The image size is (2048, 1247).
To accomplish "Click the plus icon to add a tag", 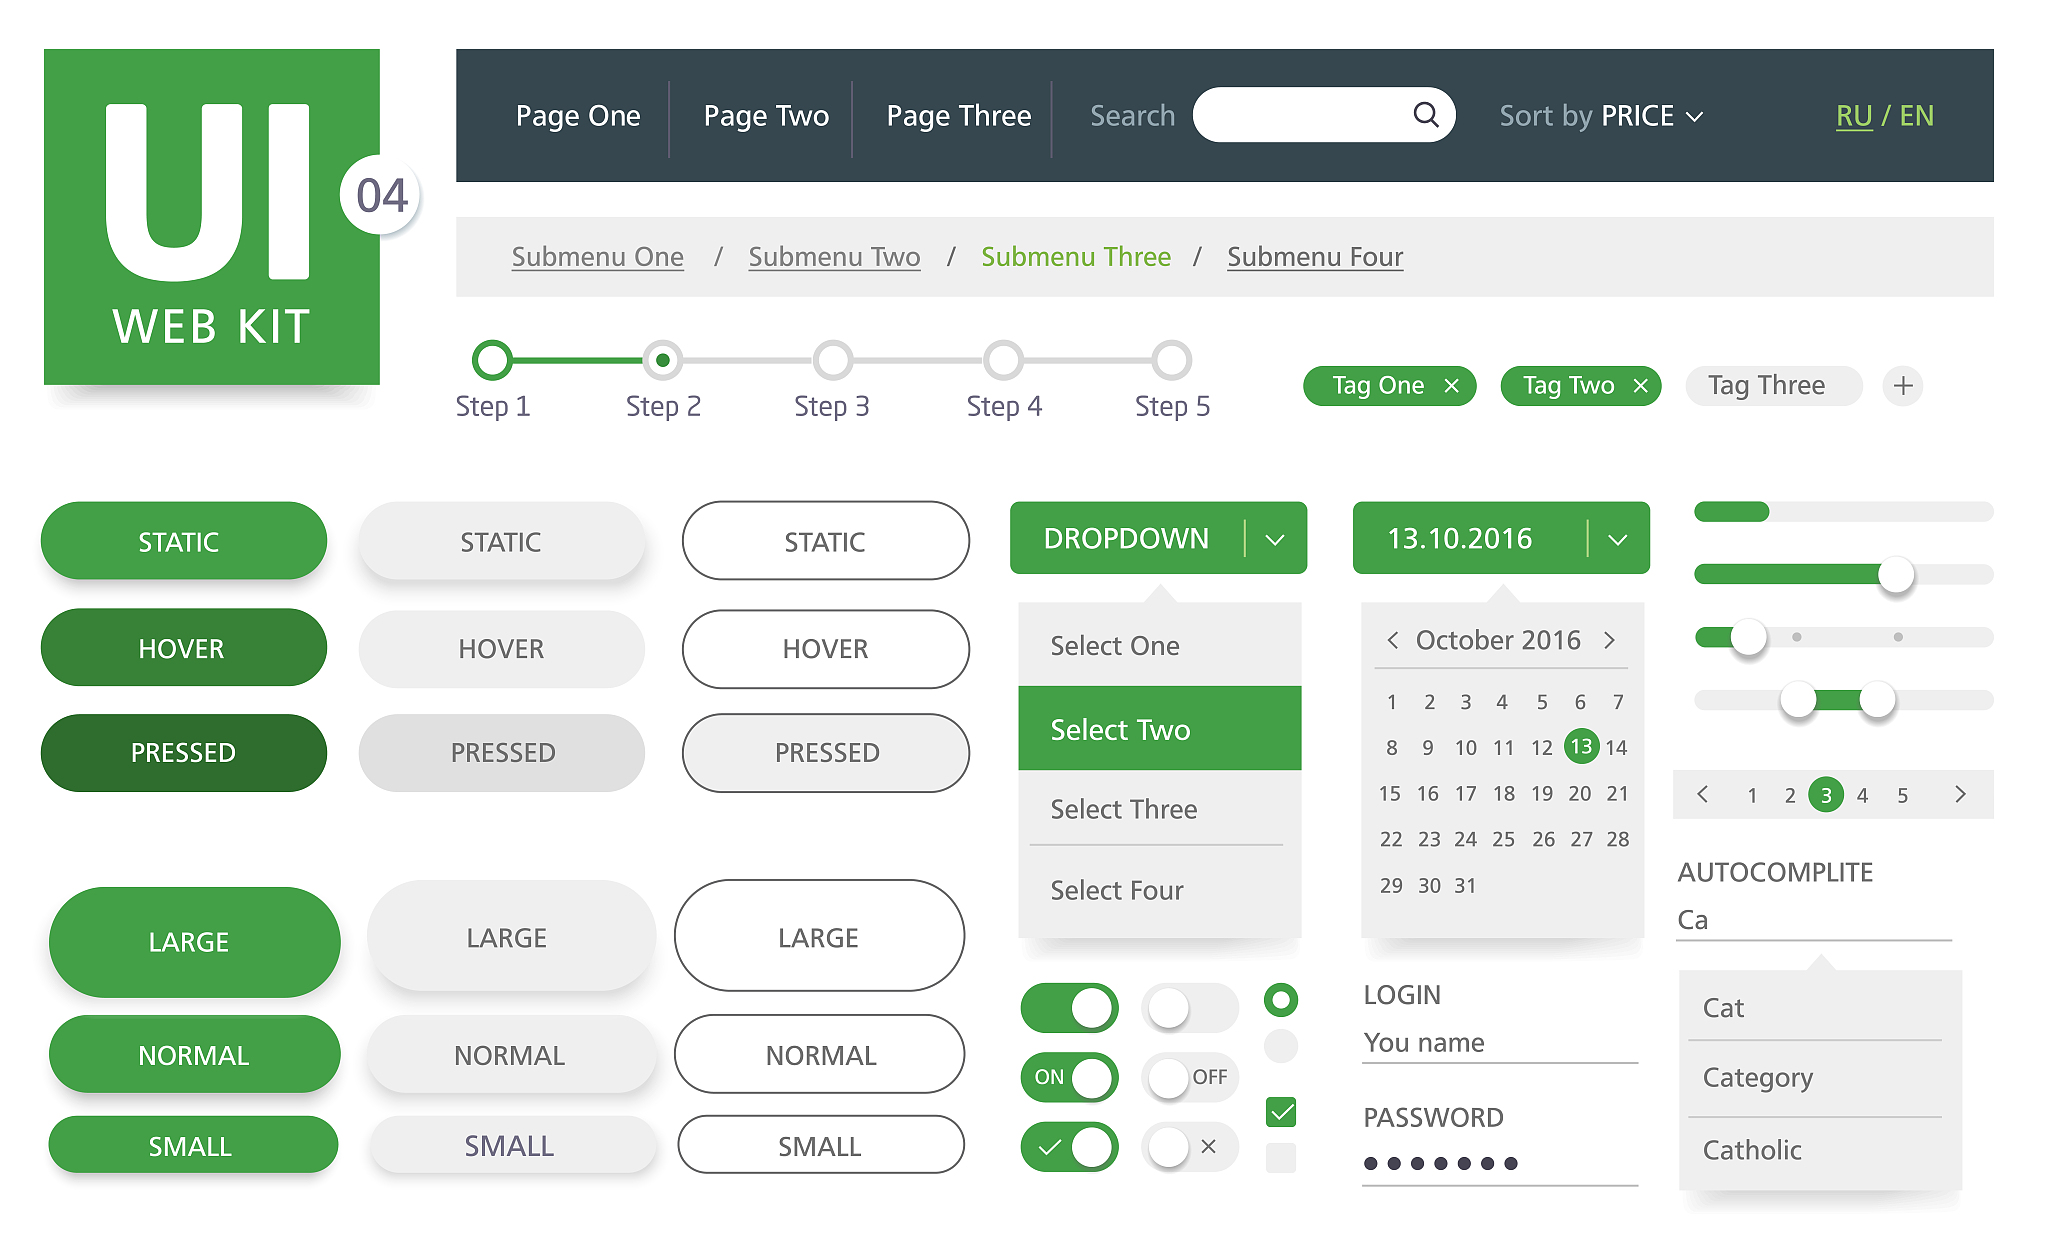I will pos(1903,386).
